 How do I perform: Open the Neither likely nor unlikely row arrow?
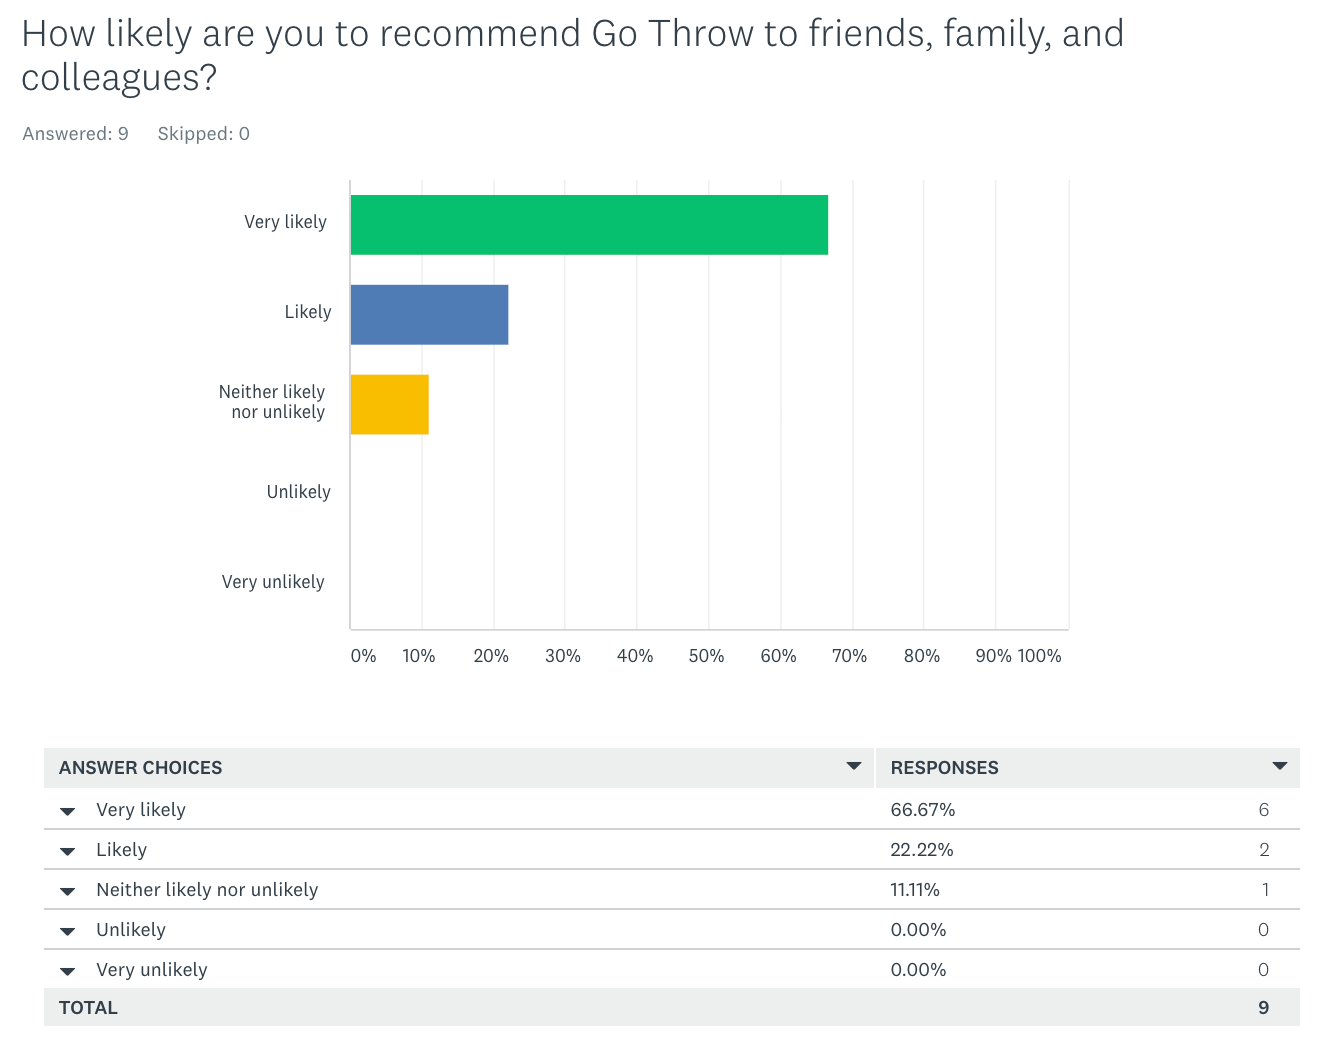[x=68, y=892]
